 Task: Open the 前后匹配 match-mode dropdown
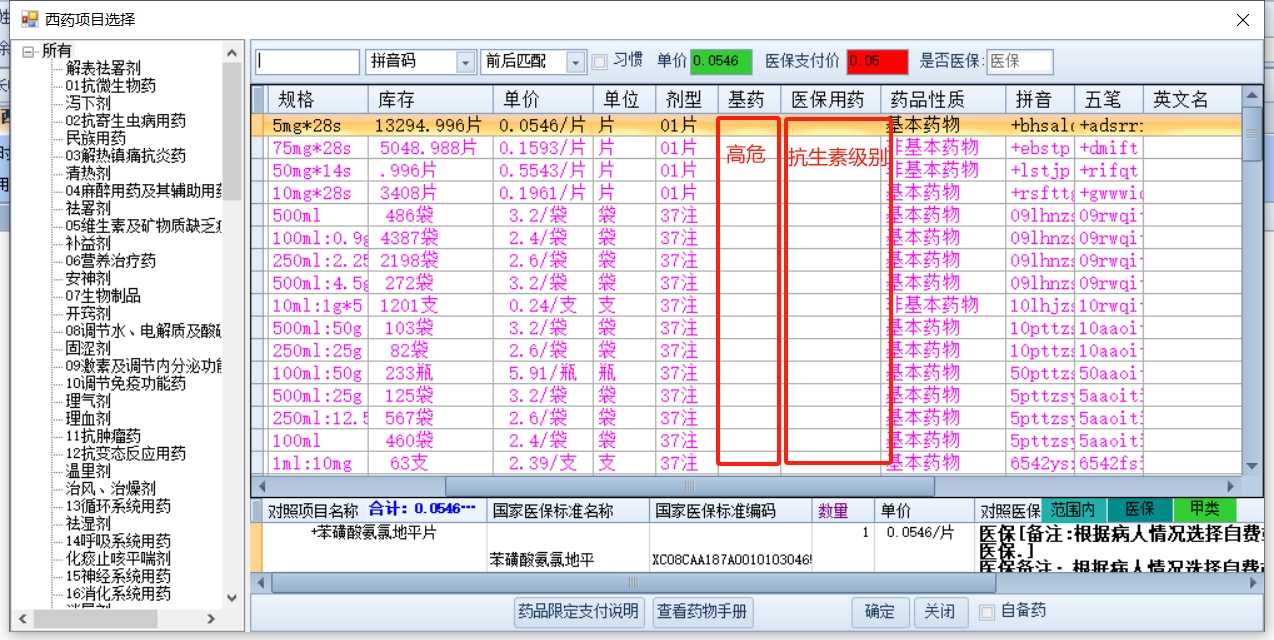pos(576,62)
